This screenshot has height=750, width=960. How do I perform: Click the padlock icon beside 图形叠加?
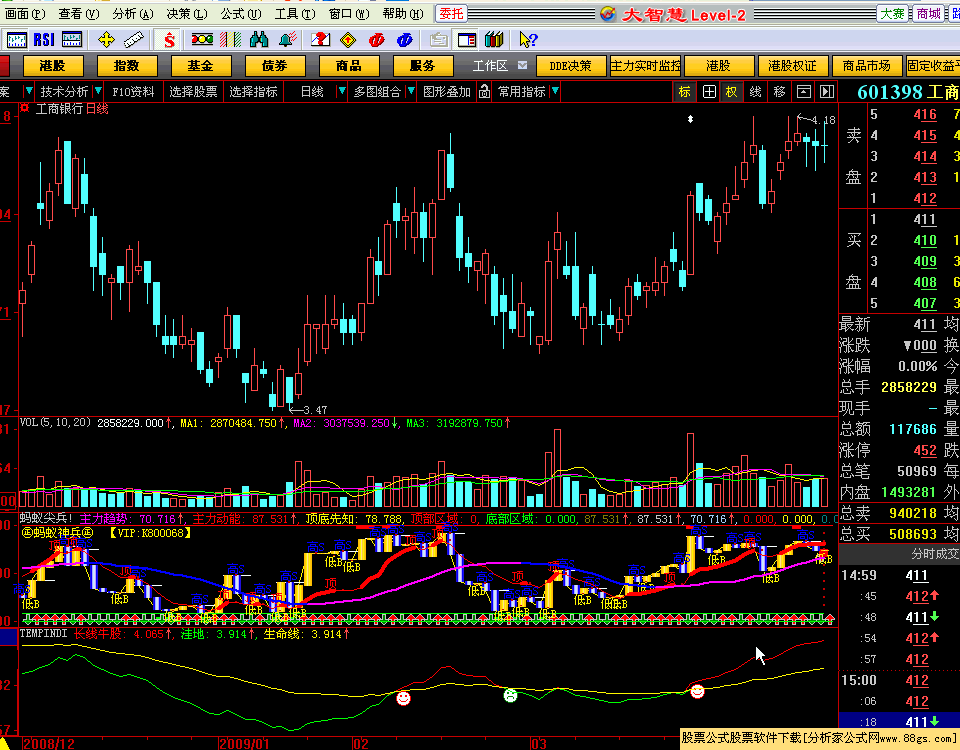484,91
